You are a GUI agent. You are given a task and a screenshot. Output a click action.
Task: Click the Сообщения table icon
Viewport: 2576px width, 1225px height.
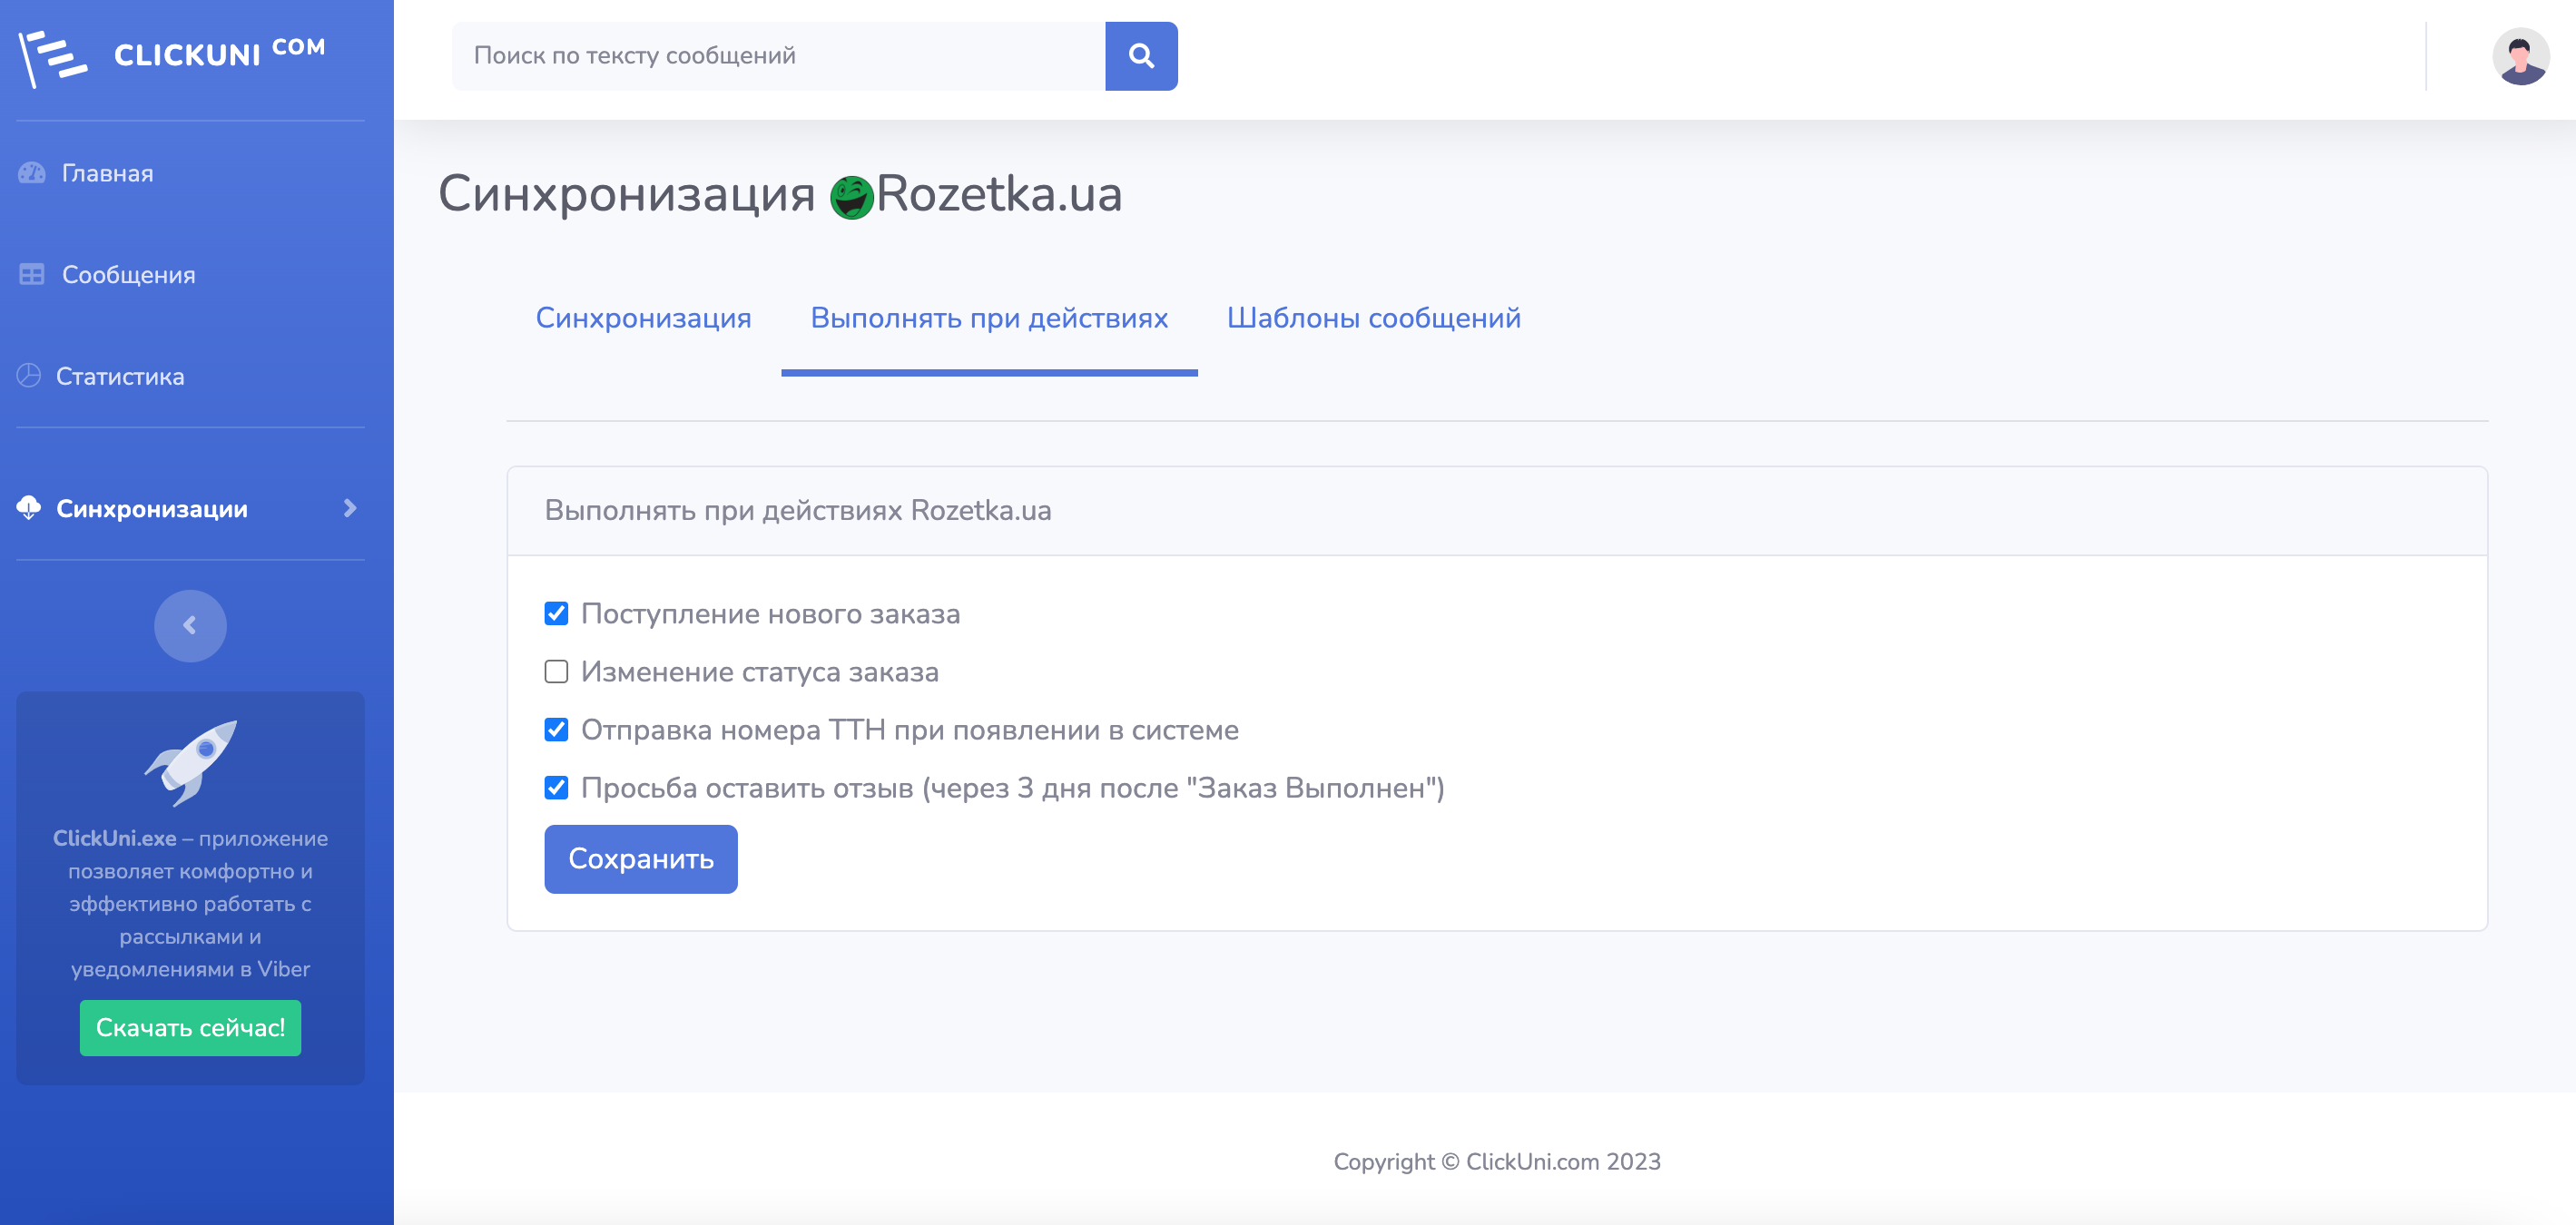[x=32, y=275]
